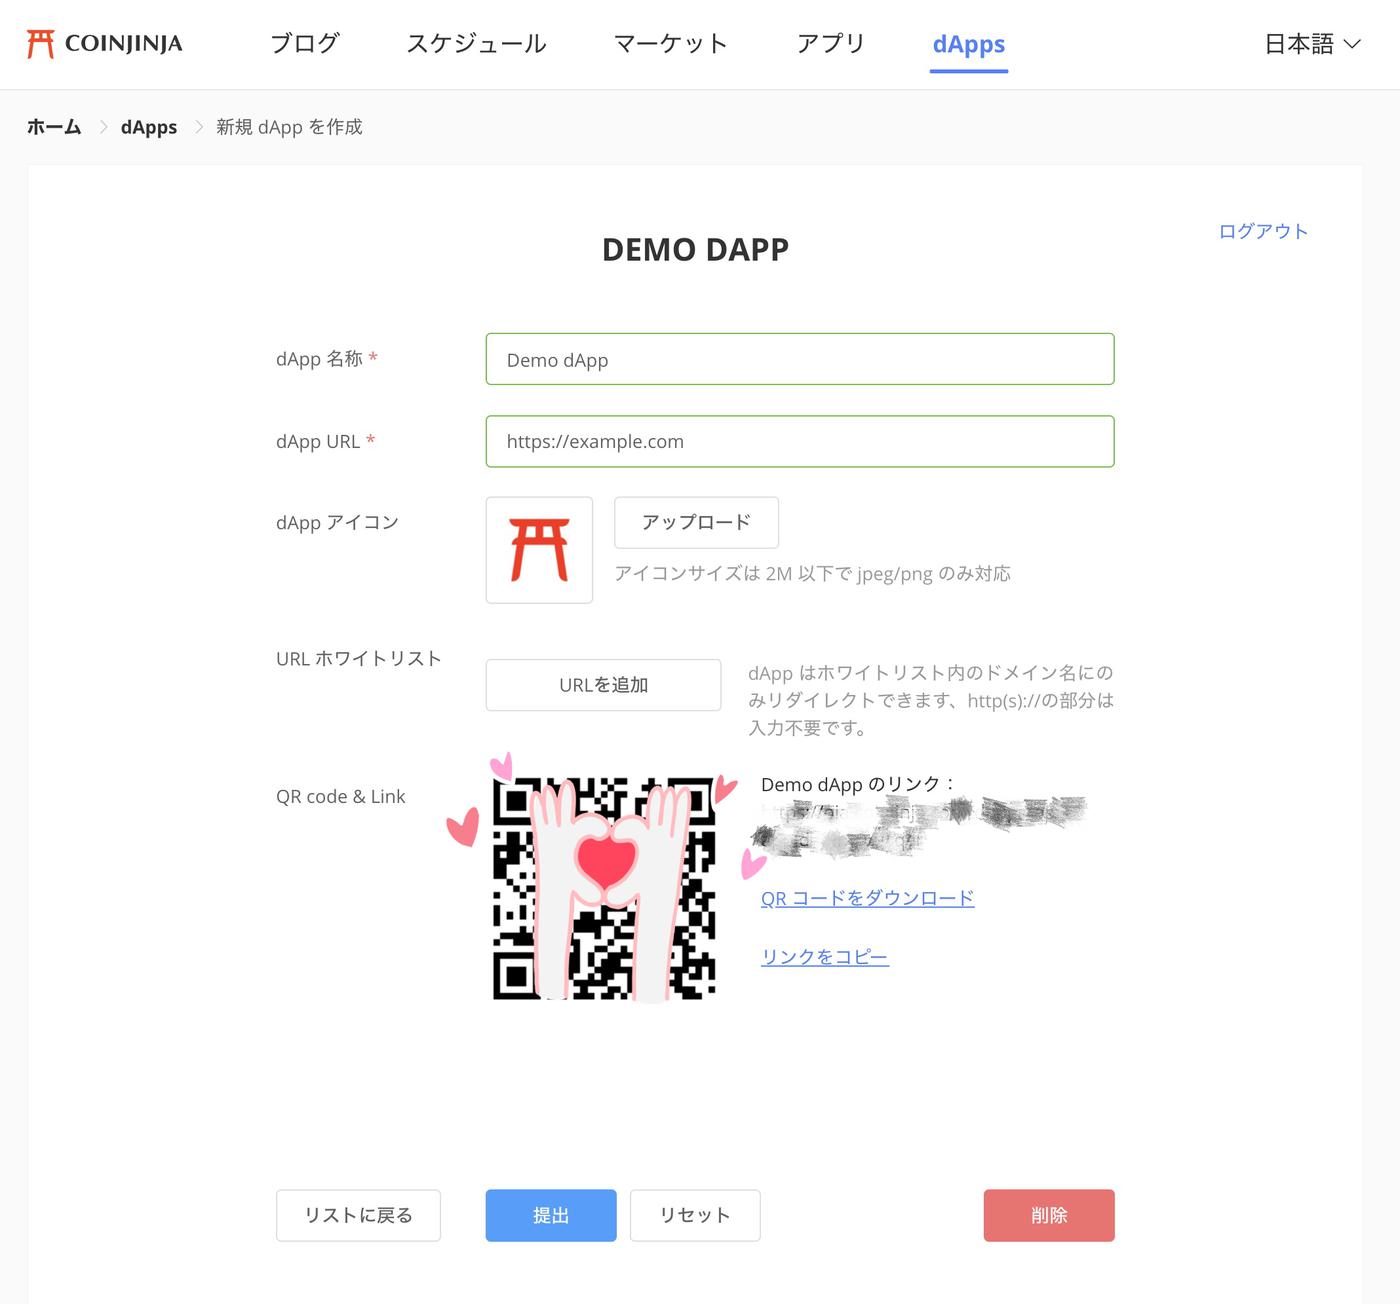Viewport: 1400px width, 1304px height.
Task: Click the Demo dApp のリンク label
Action: pos(858,784)
